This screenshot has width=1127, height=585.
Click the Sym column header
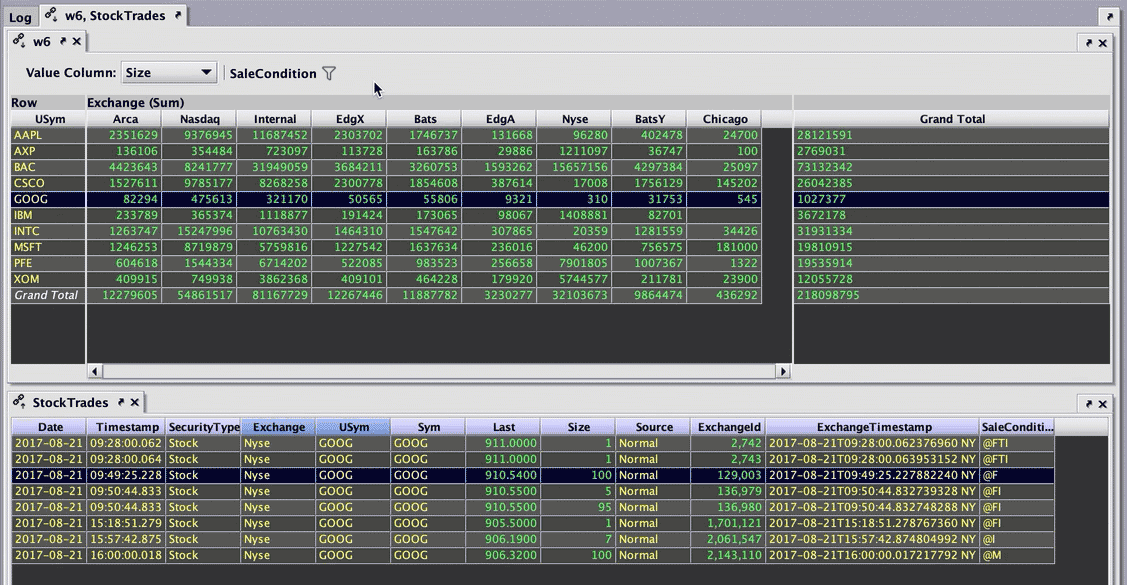(428, 427)
